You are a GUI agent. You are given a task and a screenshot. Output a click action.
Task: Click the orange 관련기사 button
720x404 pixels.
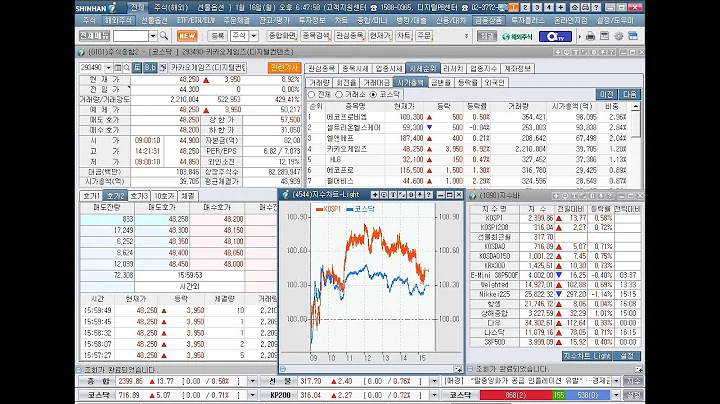click(x=285, y=68)
